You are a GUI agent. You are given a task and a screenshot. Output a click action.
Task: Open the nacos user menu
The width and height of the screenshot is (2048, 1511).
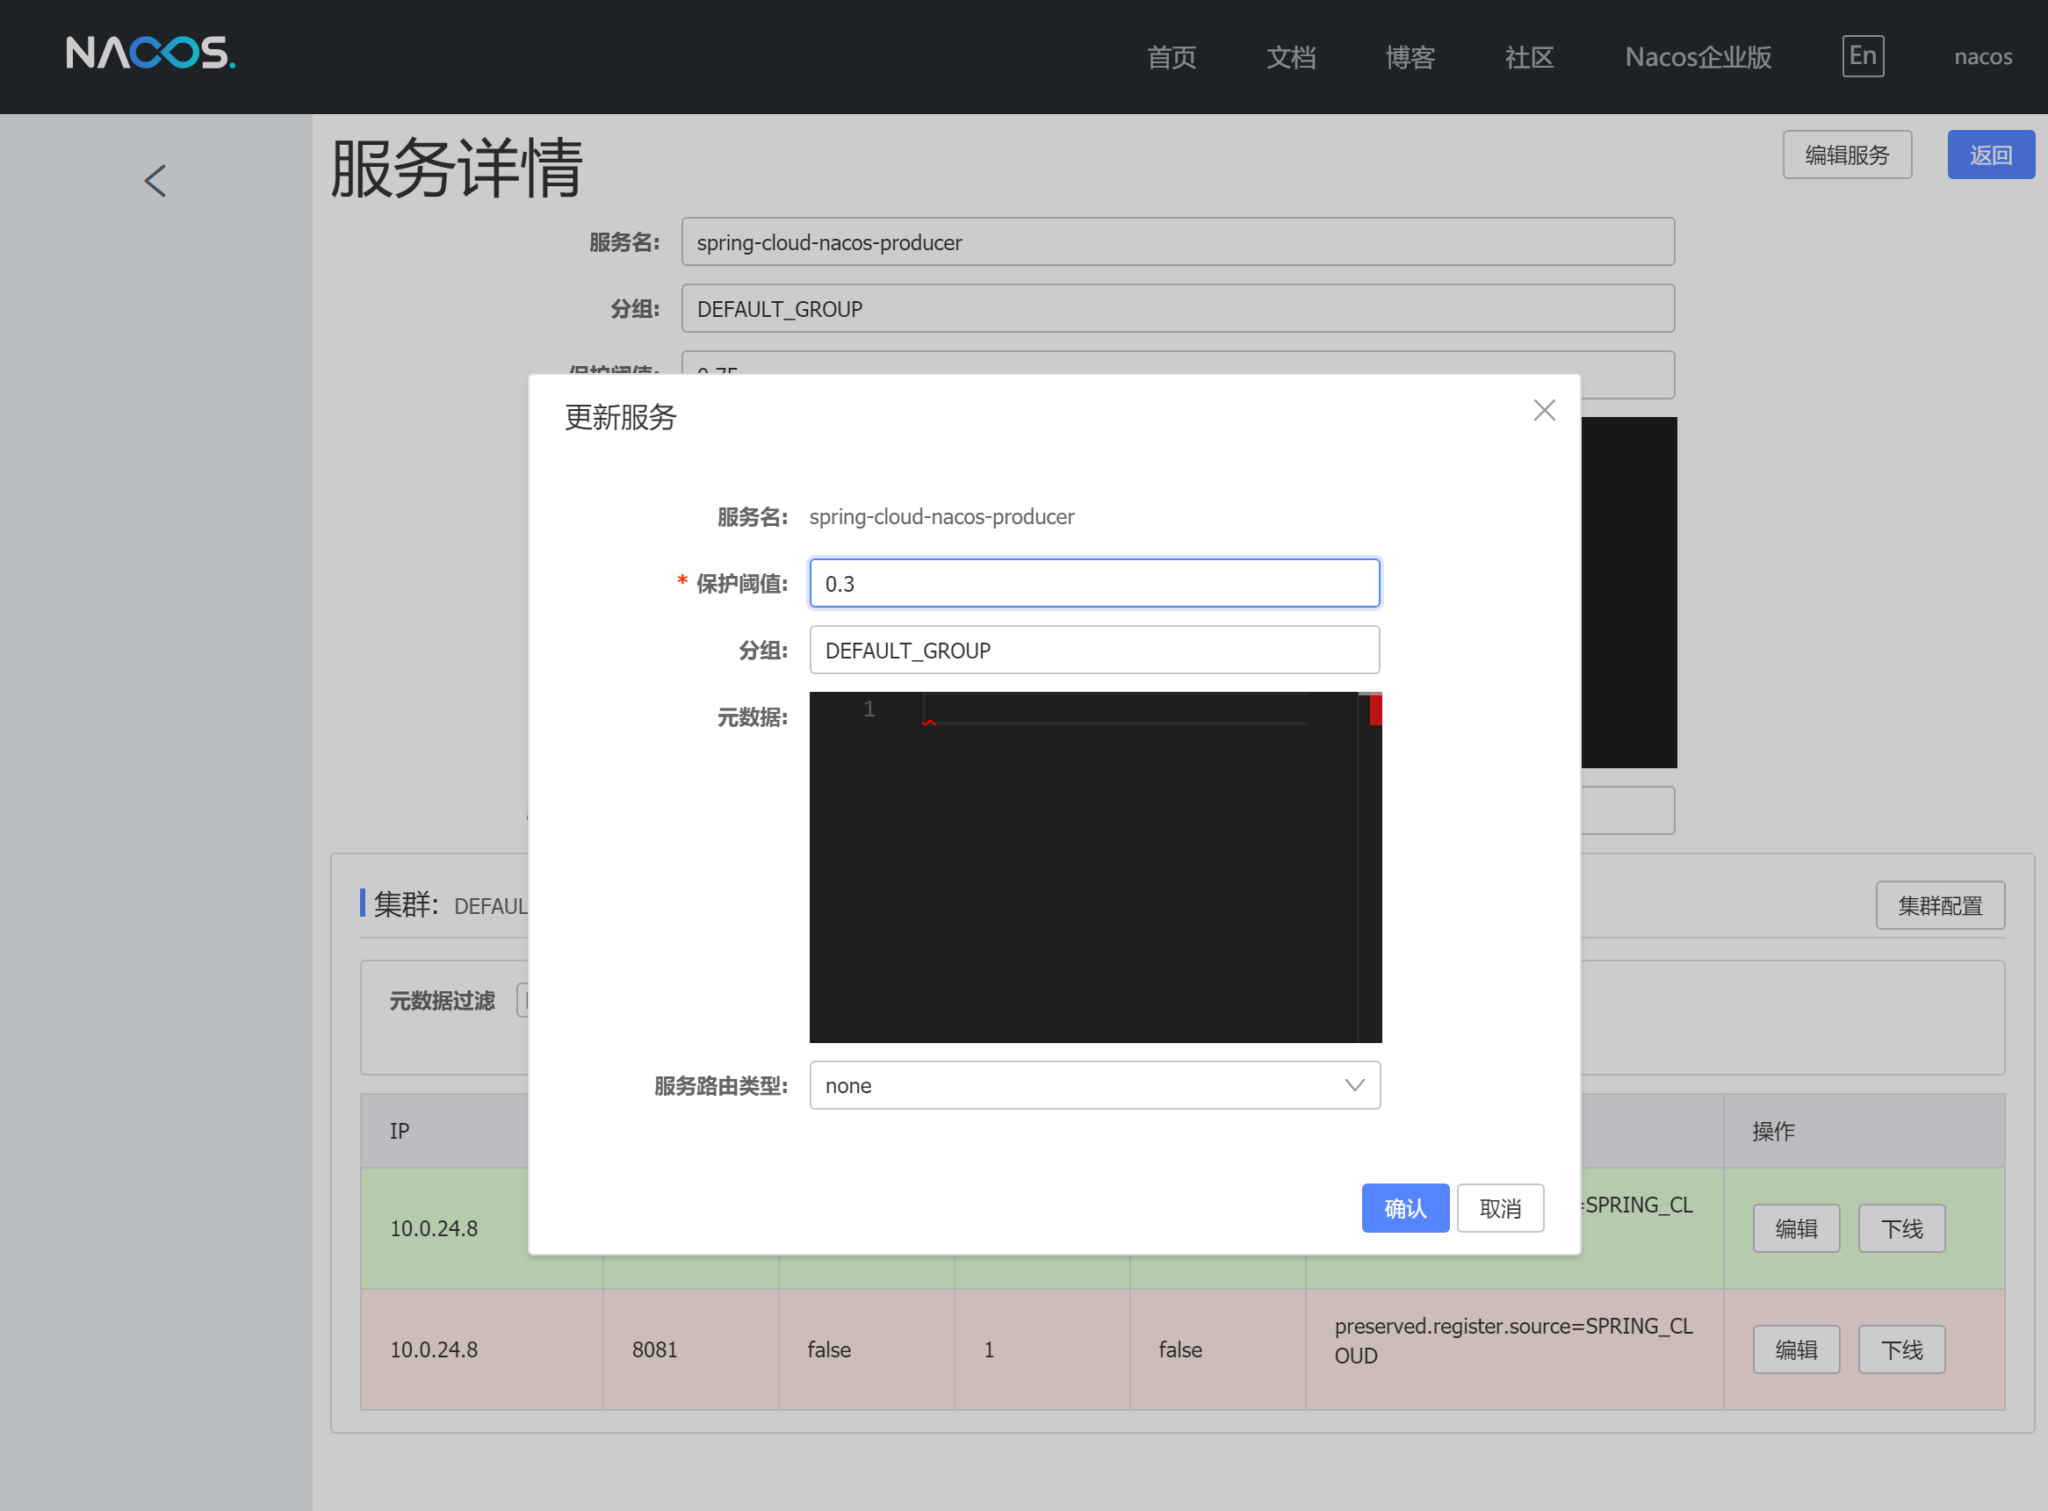point(1983,57)
